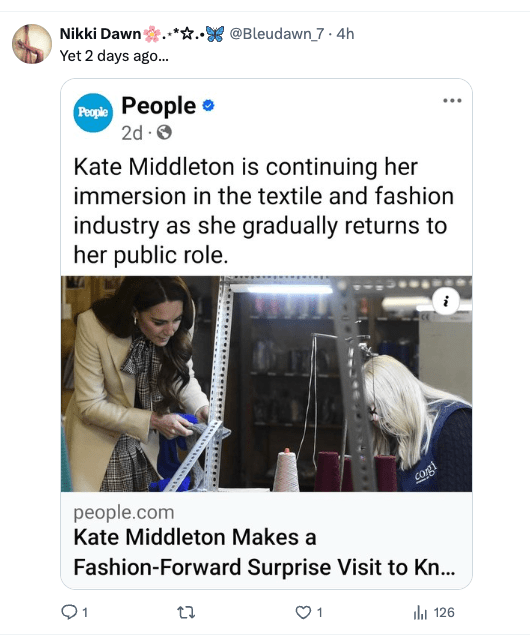Click the People blue logo avatar

(x=93, y=113)
